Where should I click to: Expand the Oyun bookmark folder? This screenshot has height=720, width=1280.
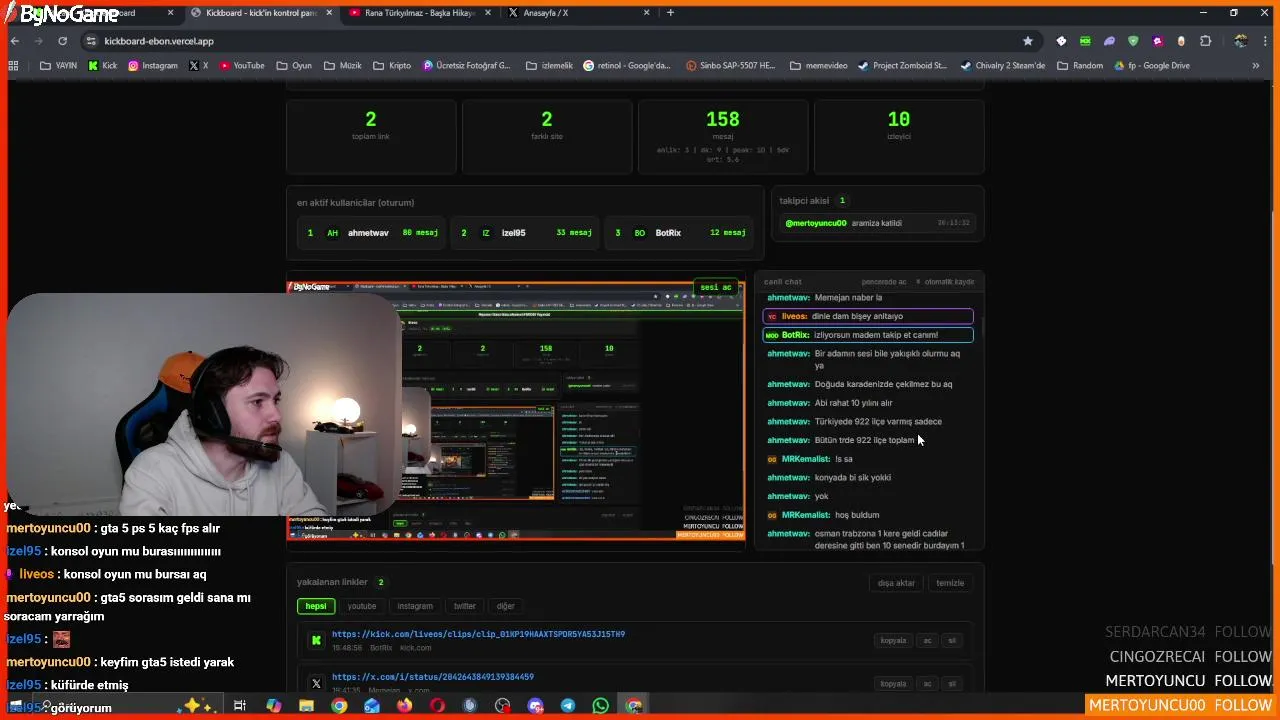(x=294, y=66)
